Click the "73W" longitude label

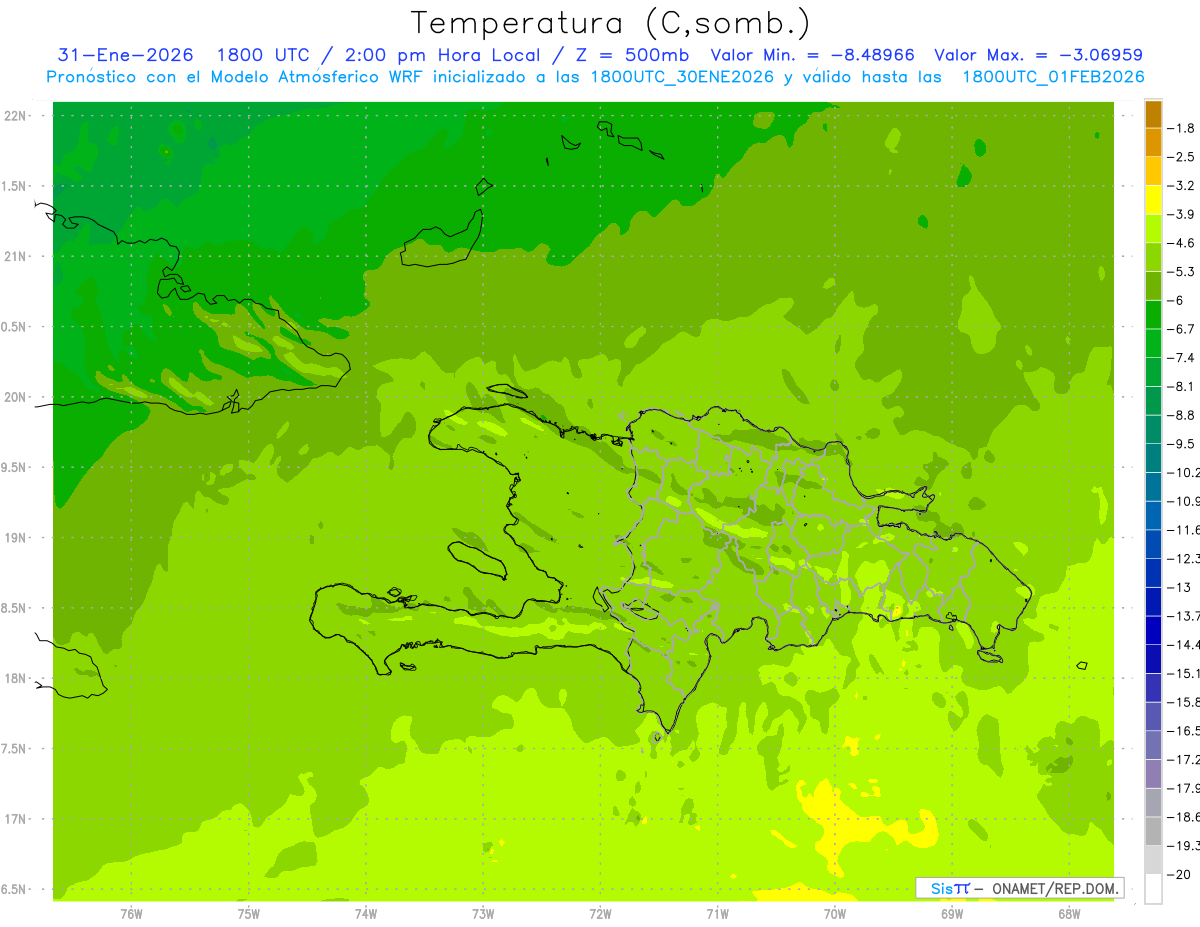click(483, 914)
